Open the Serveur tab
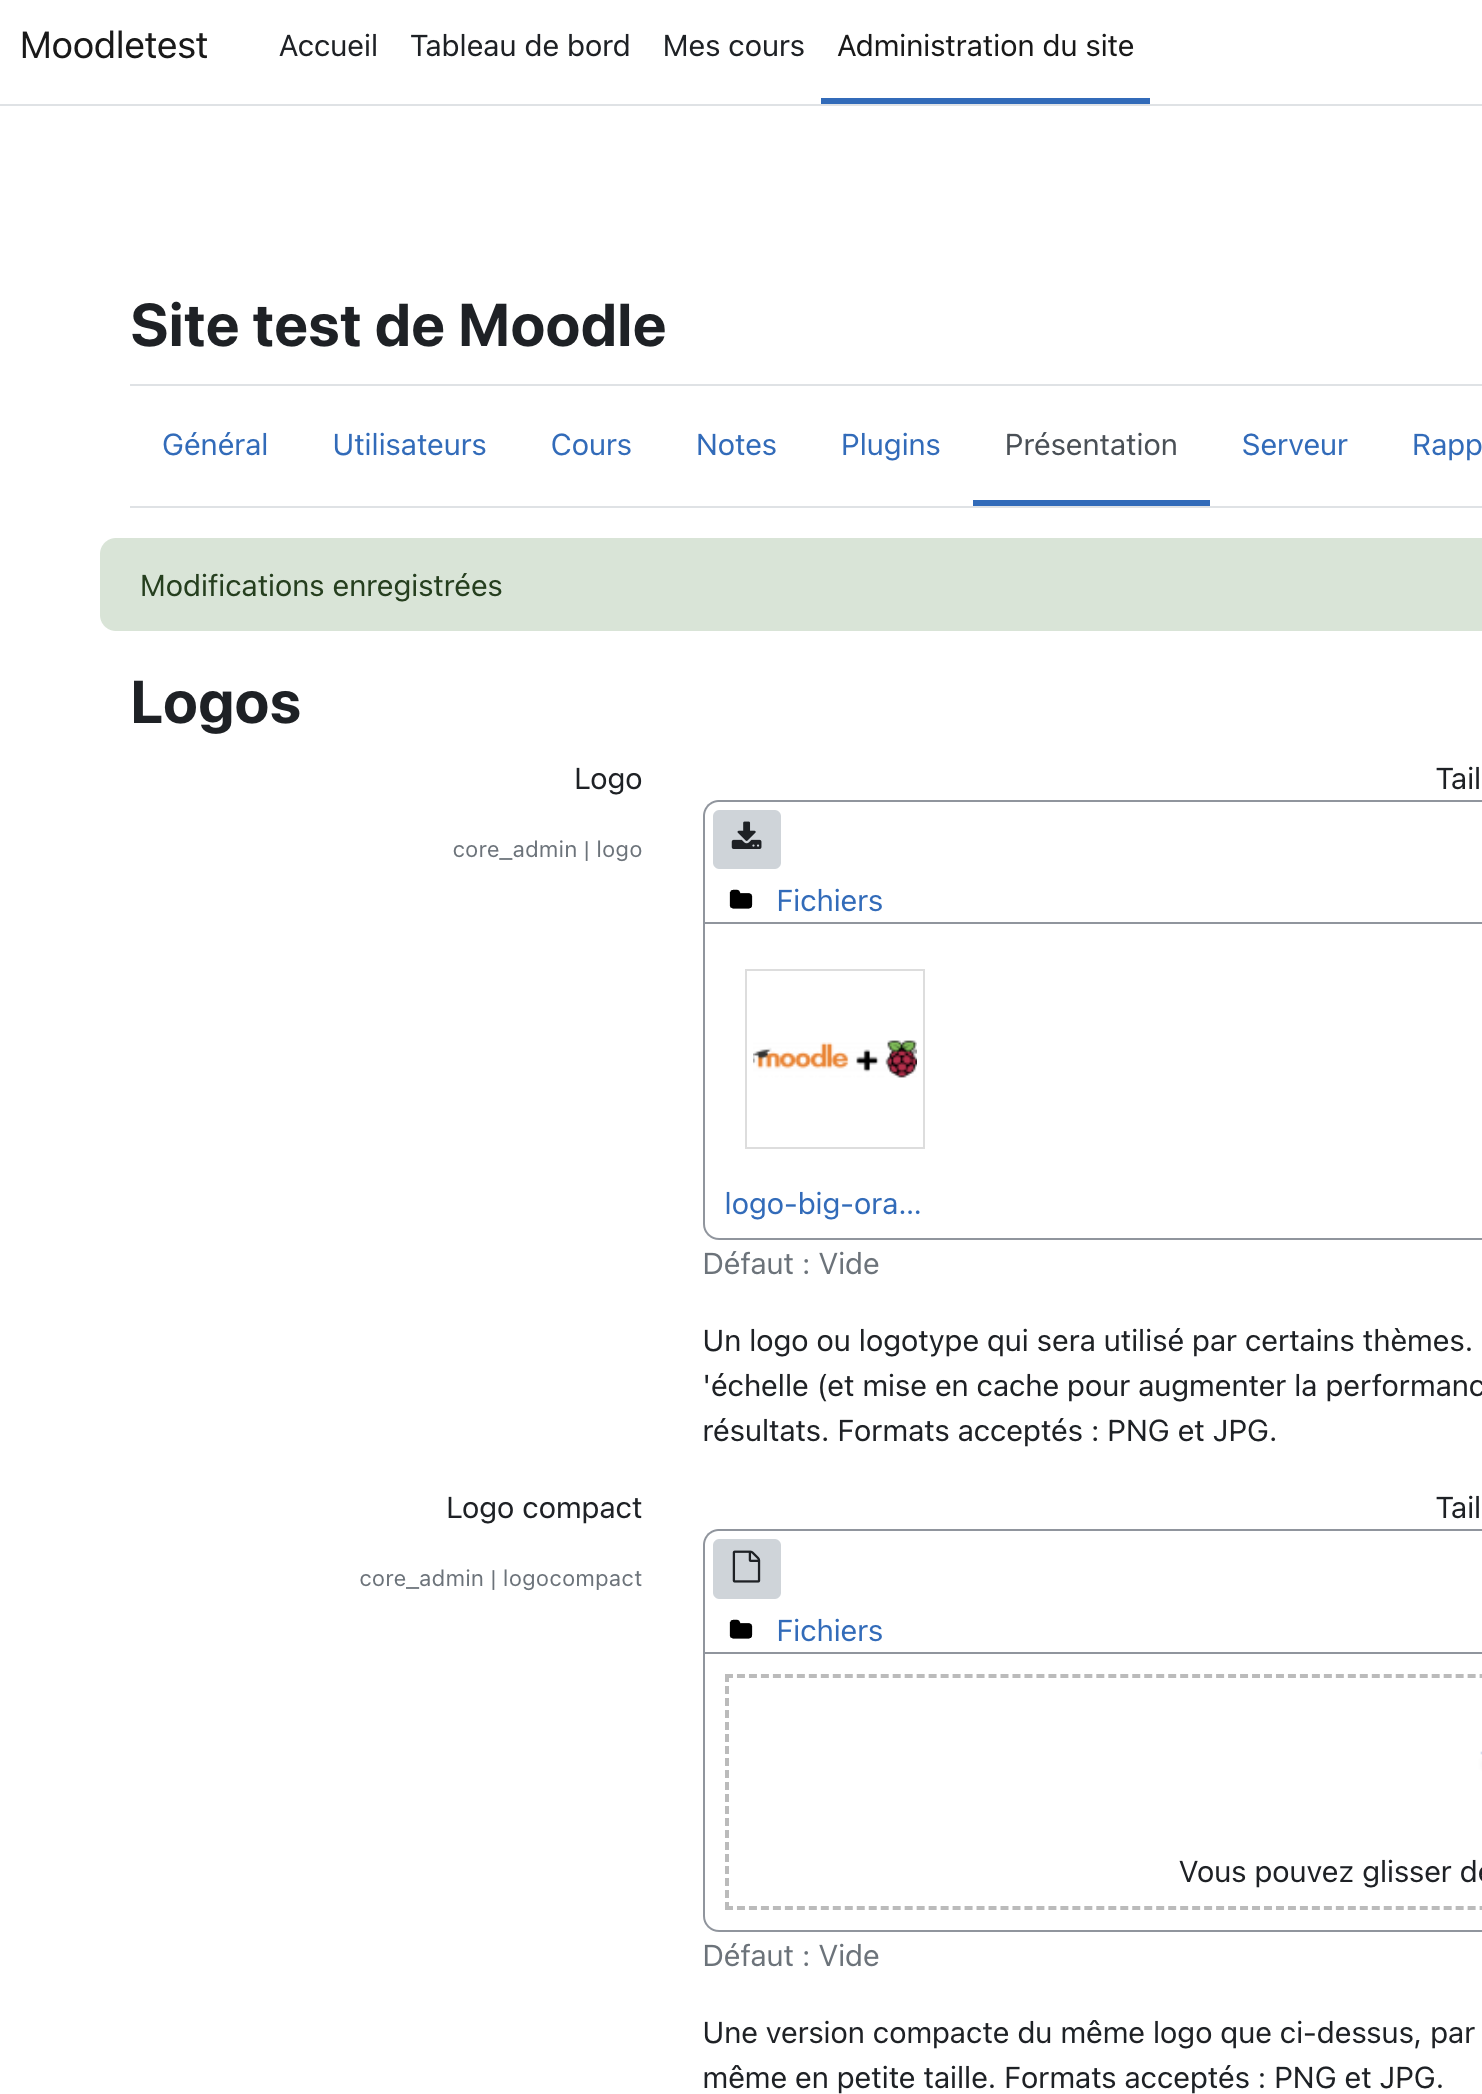The height and width of the screenshot is (2094, 1482). point(1294,445)
